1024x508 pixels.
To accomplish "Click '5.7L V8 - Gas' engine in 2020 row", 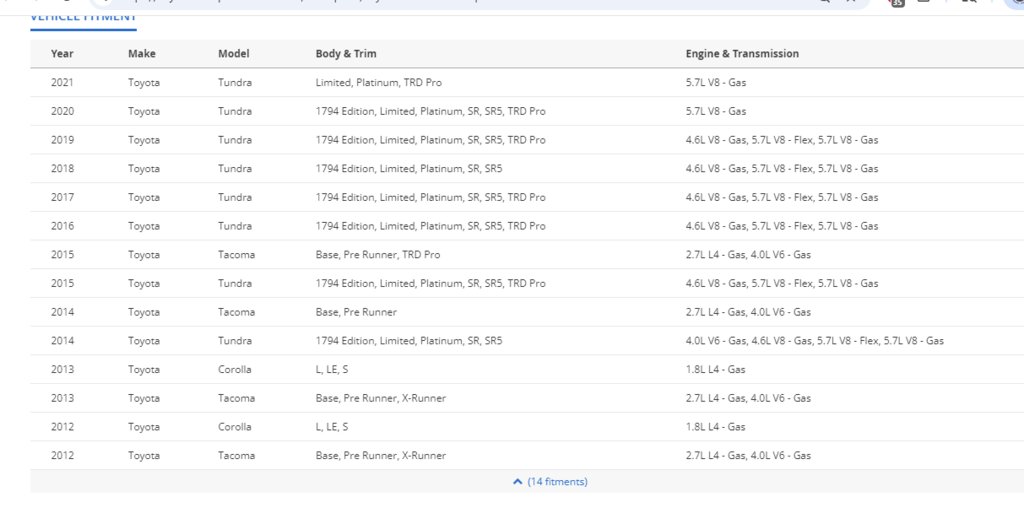I will pyautogui.click(x=716, y=112).
